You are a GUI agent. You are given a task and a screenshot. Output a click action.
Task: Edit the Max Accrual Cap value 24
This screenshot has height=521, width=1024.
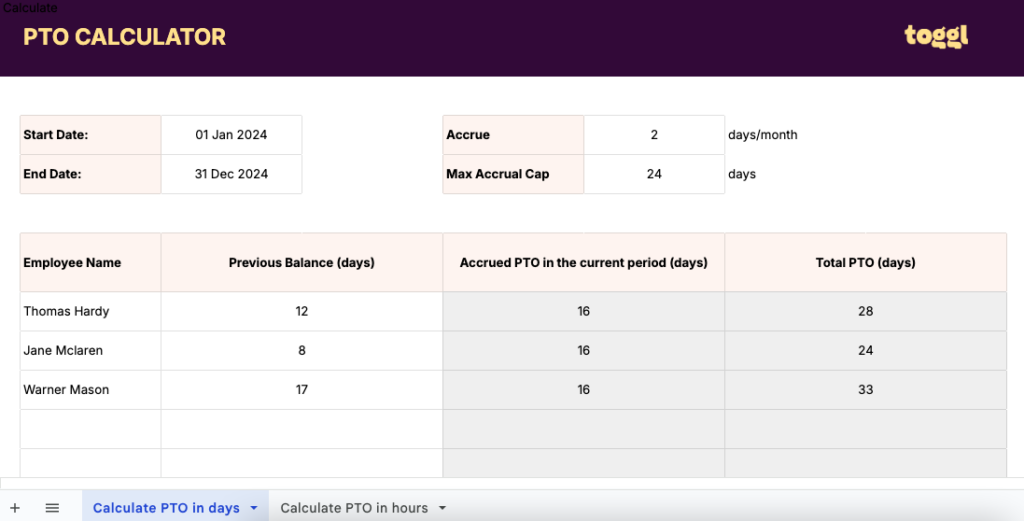pyautogui.click(x=654, y=174)
